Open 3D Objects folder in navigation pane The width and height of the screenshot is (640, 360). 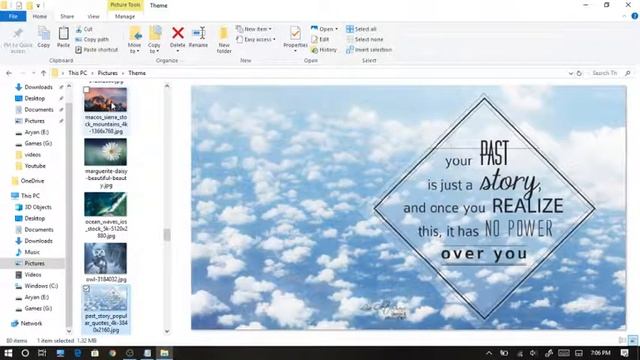click(x=38, y=207)
